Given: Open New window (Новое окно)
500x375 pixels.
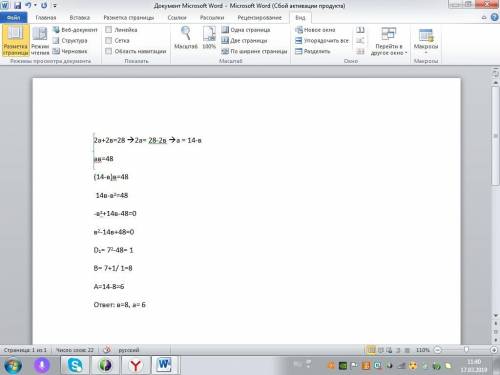Looking at the screenshot, I should (315, 30).
